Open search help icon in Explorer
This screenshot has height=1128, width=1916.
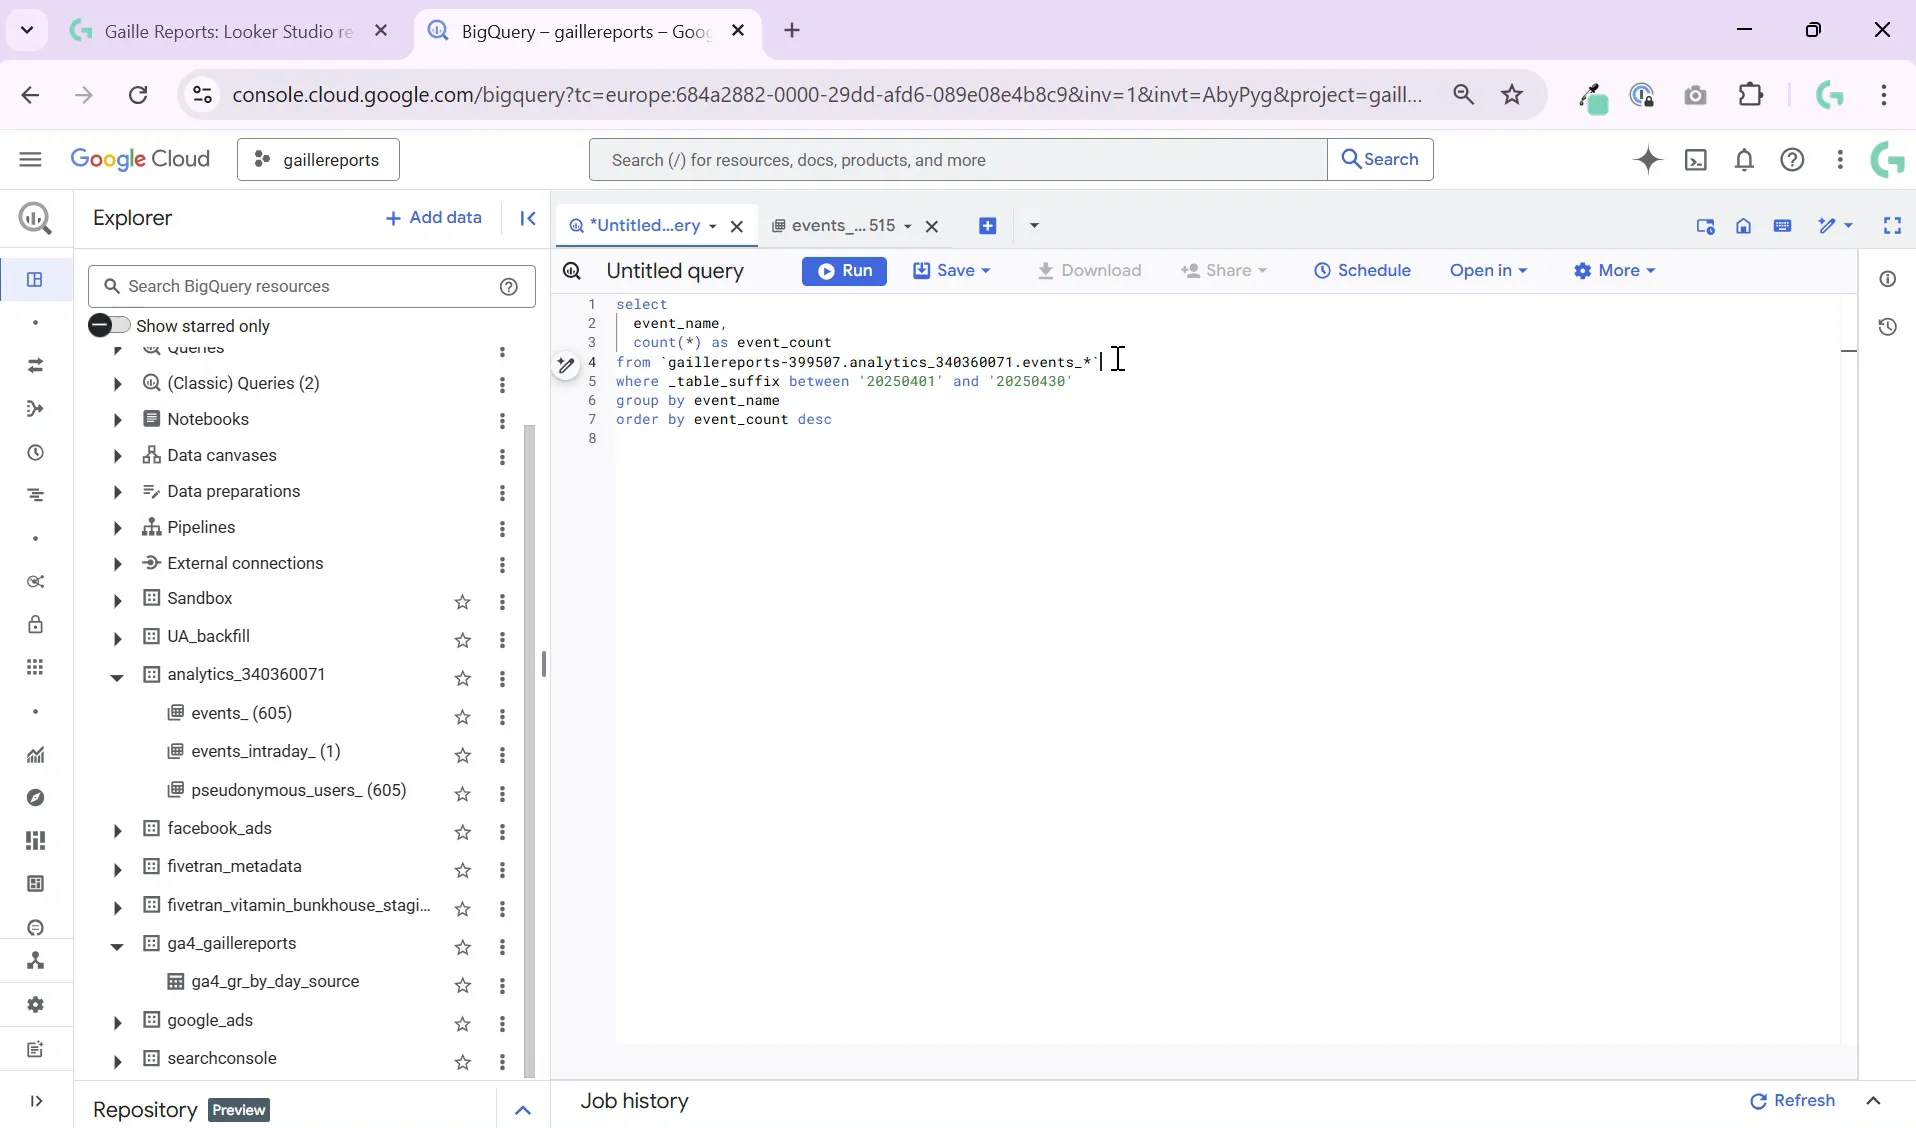pos(508,287)
